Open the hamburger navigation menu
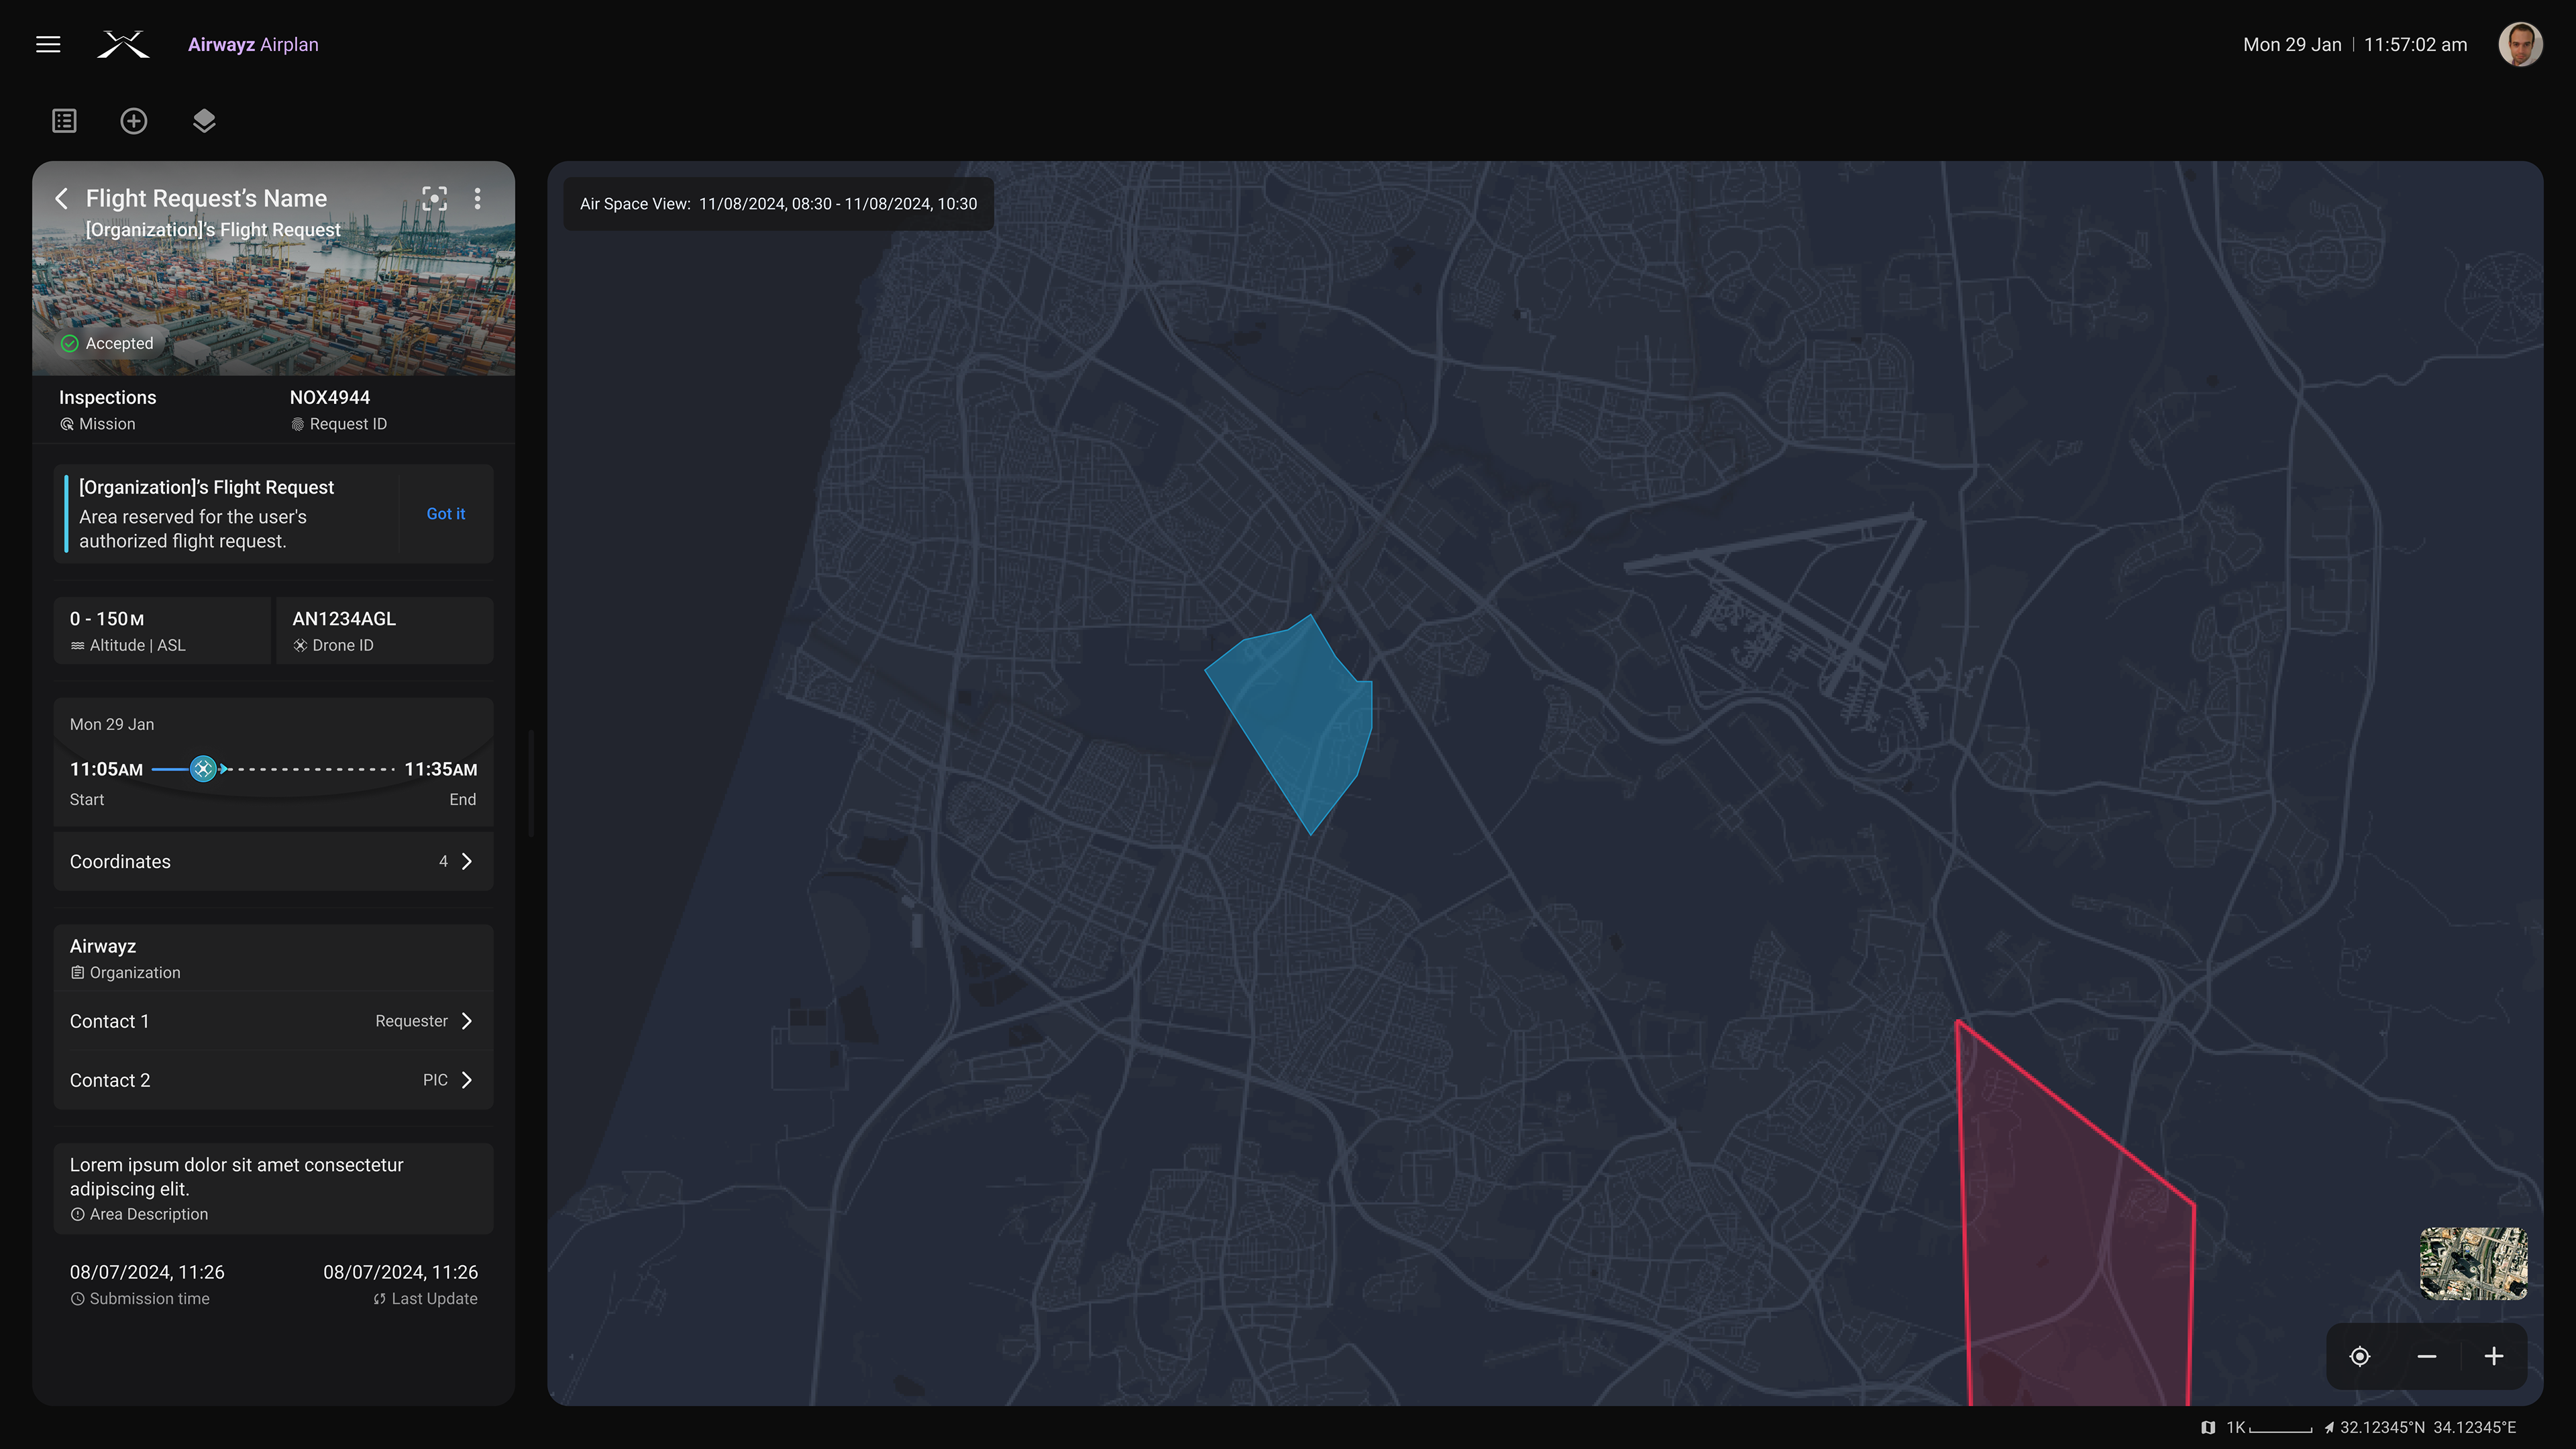The image size is (2576, 1449). (48, 44)
